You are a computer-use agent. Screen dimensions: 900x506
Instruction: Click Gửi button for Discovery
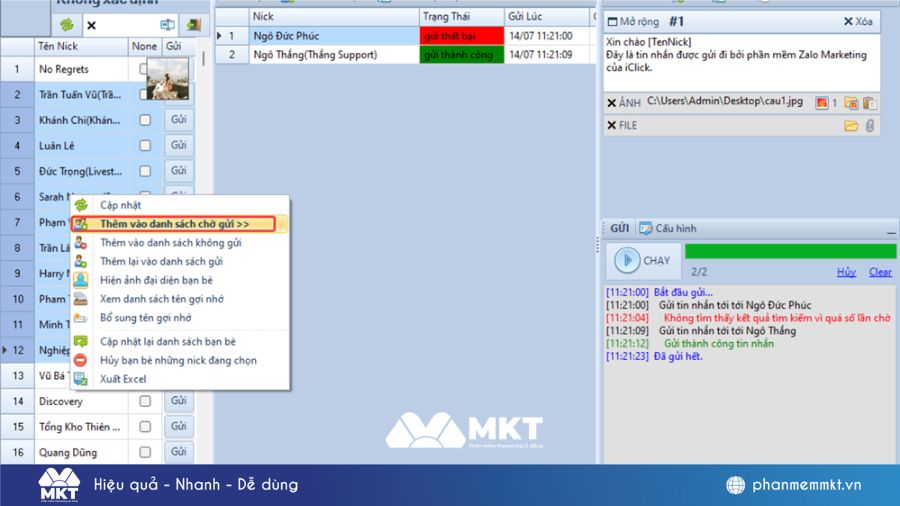point(179,400)
